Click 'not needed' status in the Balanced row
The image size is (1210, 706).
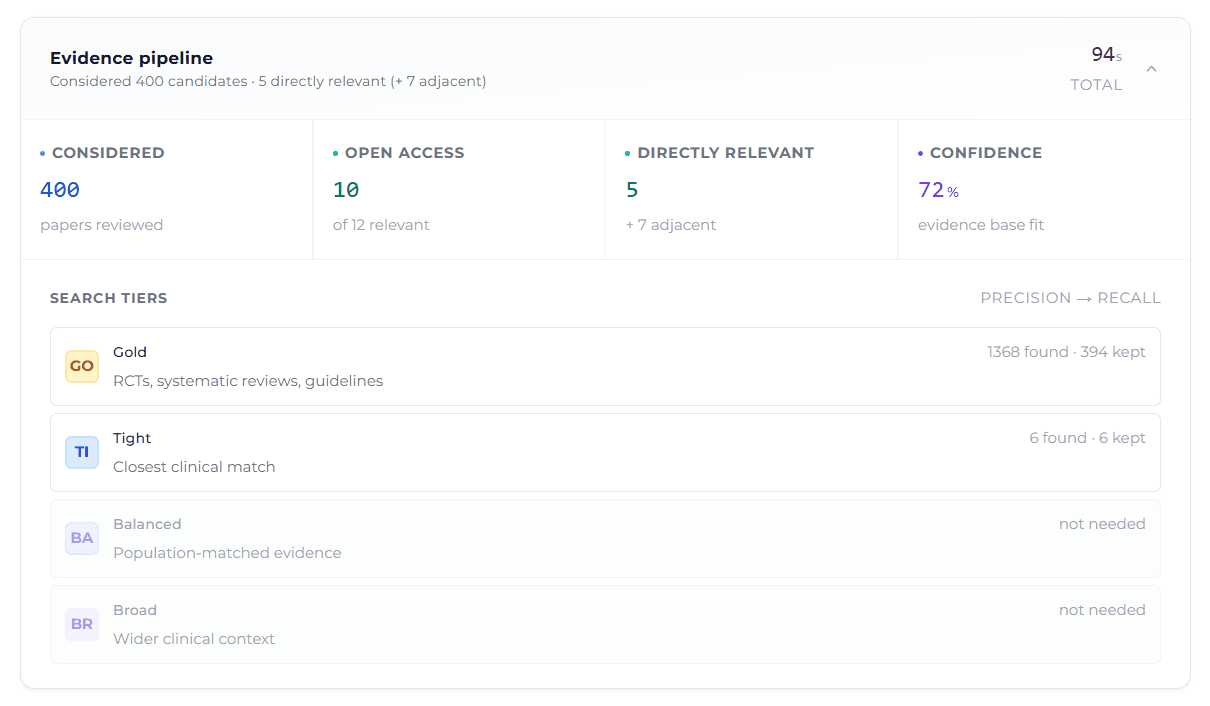point(1102,524)
